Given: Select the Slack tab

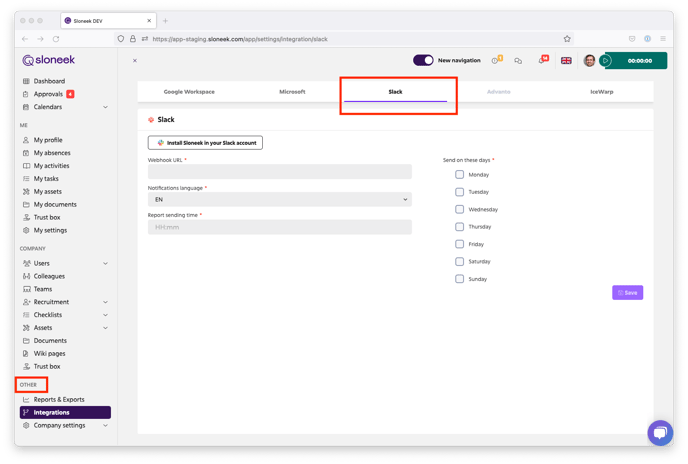Looking at the screenshot, I should point(395,92).
